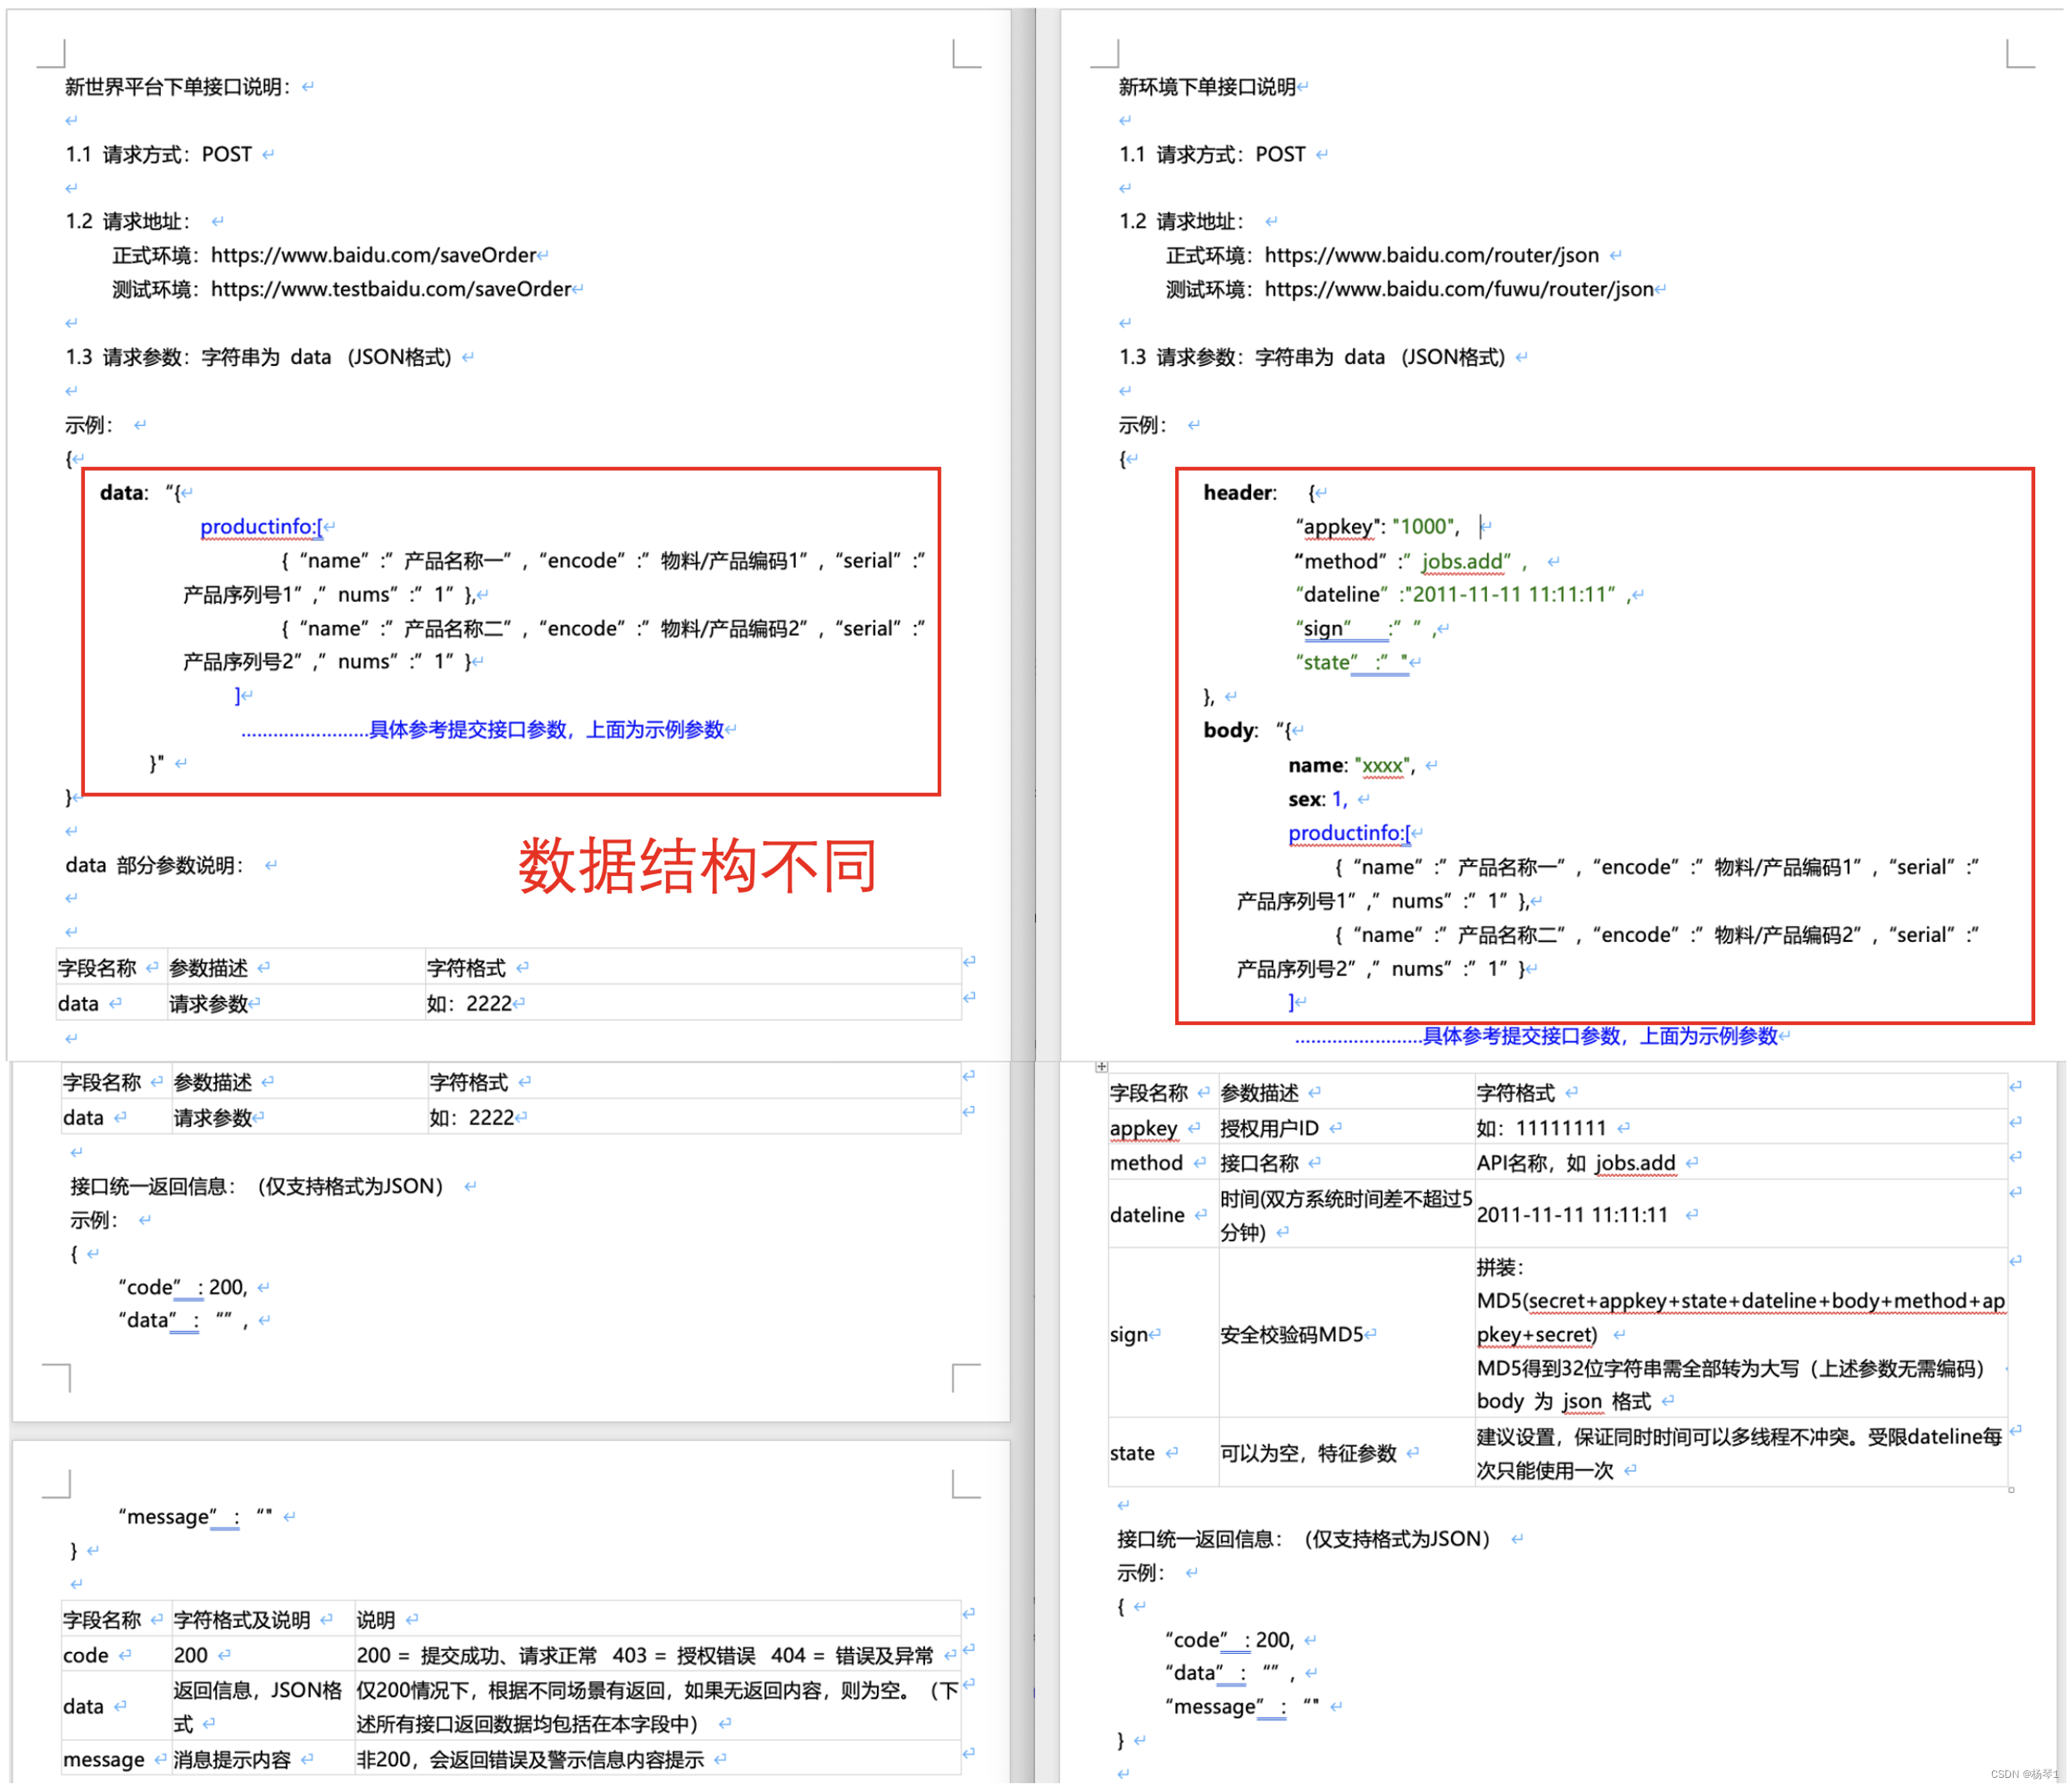Click 'productinfo:[' in the left document
This screenshot has width=2072, height=1787.
point(261,526)
